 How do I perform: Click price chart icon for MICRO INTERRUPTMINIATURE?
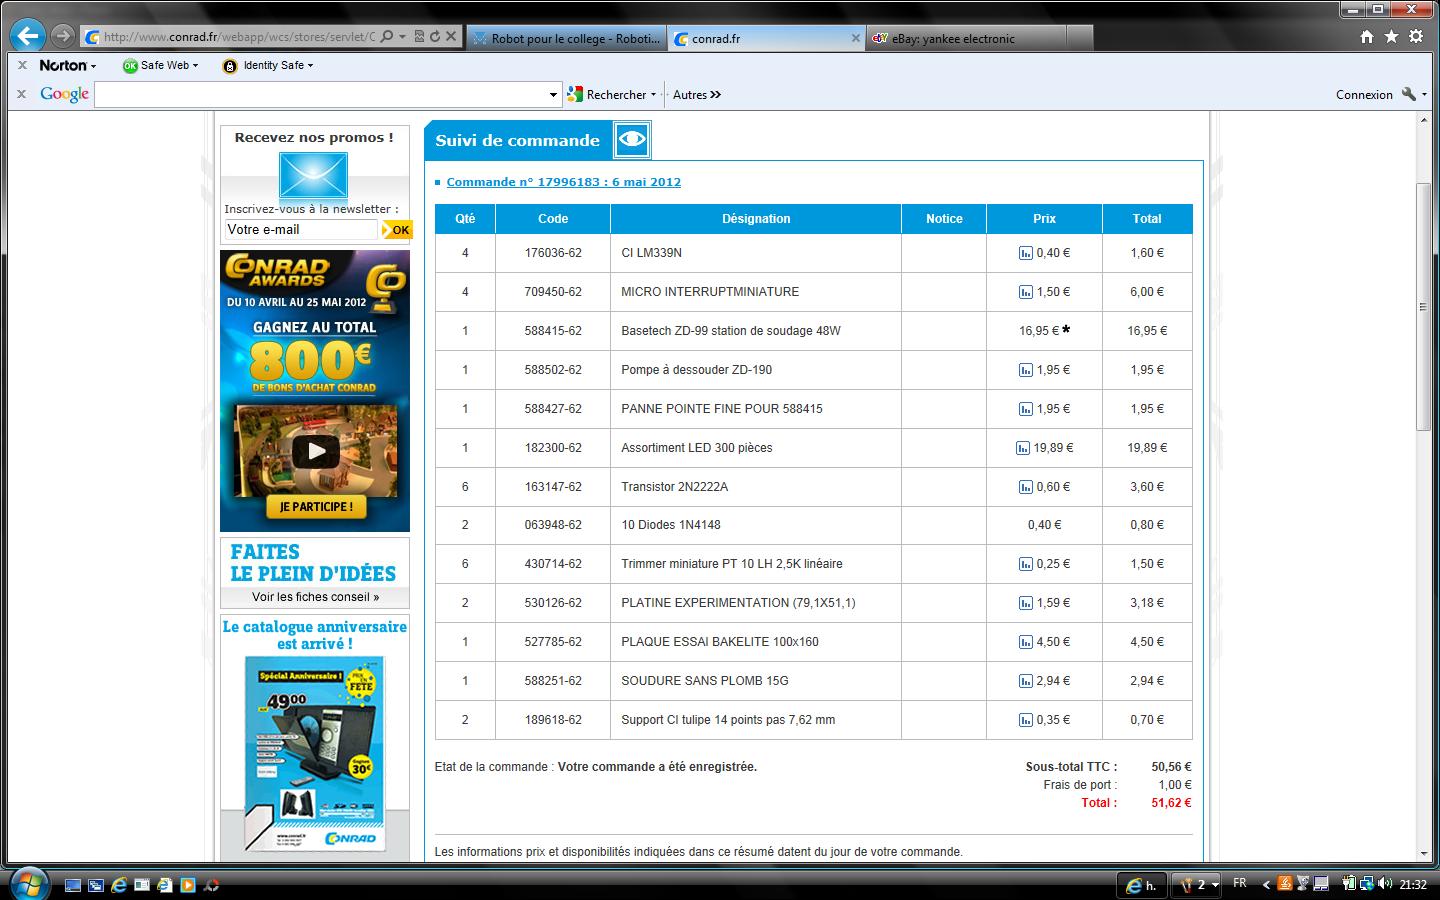1025,292
